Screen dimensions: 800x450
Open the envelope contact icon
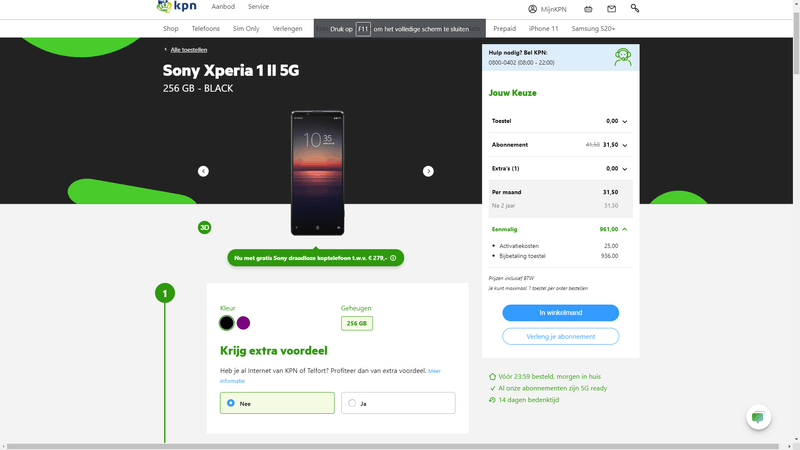(x=611, y=9)
